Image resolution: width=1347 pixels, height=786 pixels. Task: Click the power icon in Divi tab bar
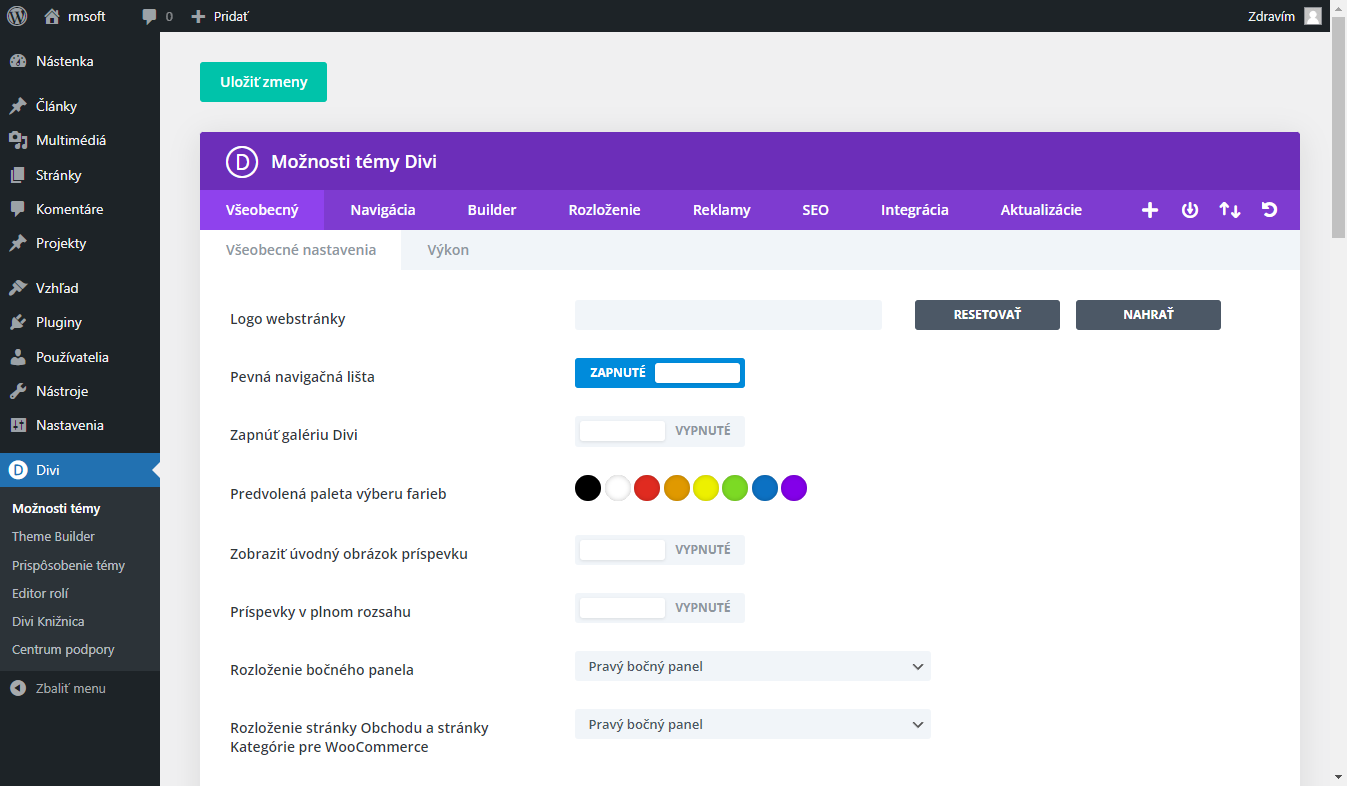[x=1190, y=210]
